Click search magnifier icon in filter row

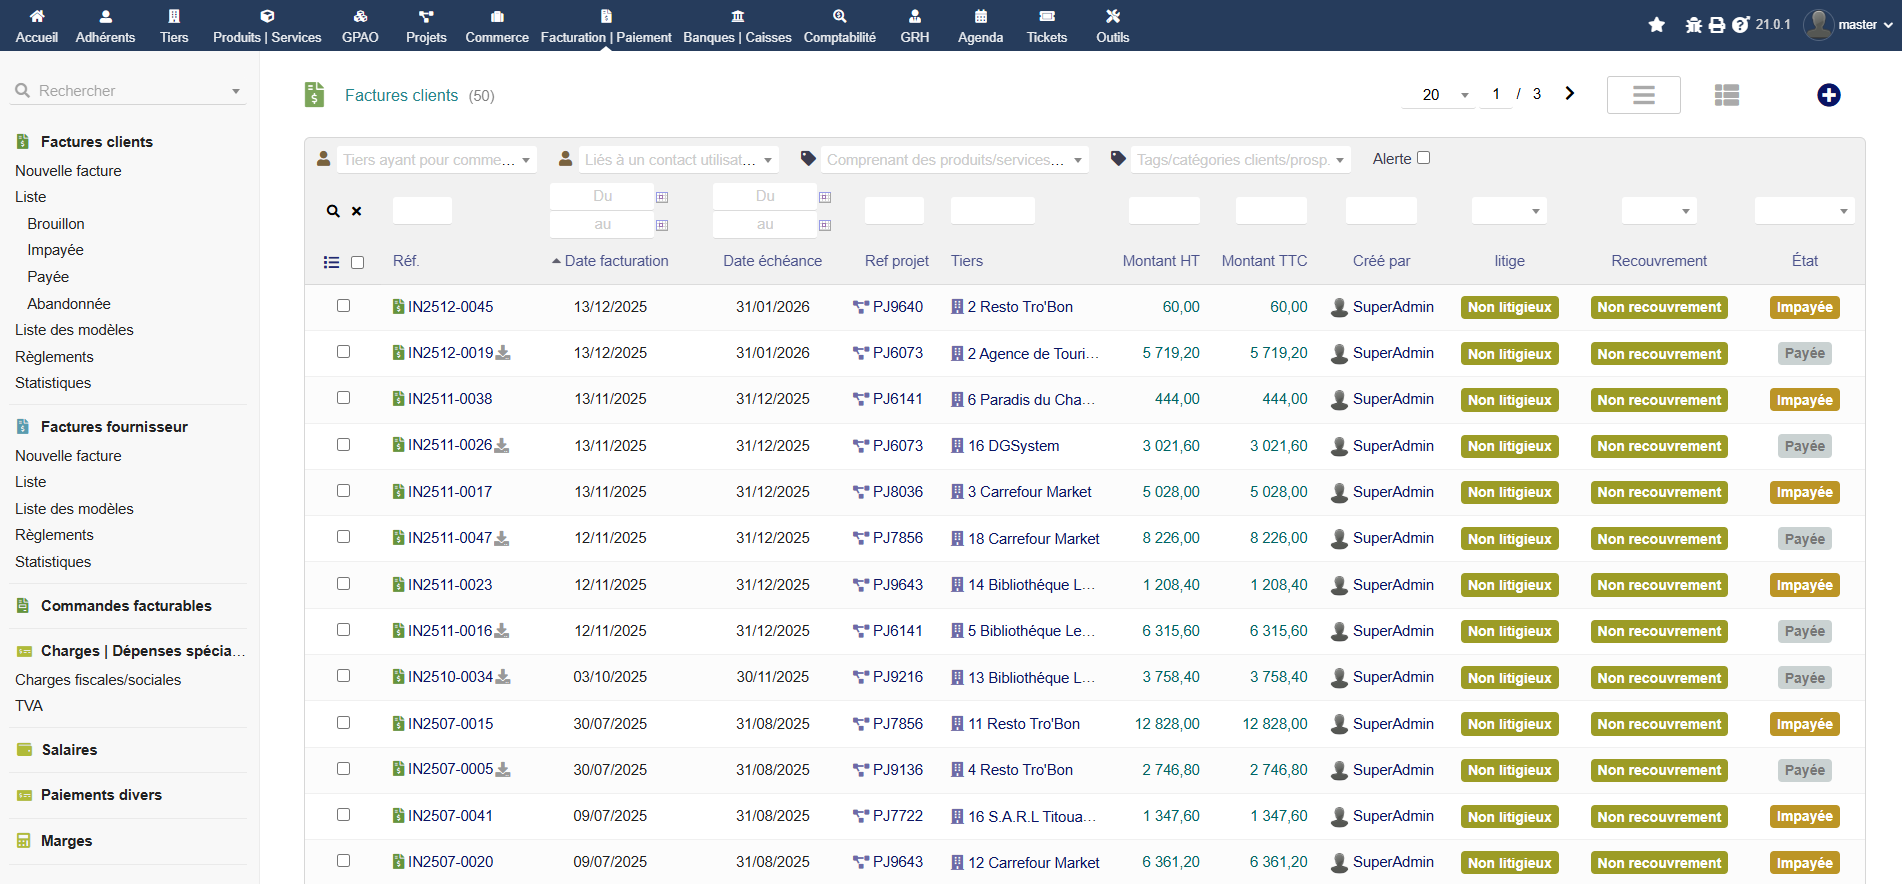(x=333, y=211)
